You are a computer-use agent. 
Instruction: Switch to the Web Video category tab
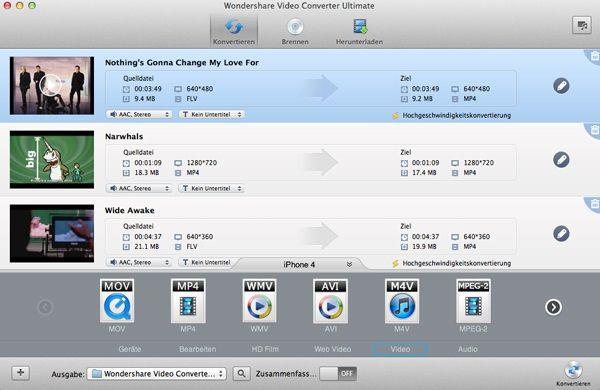(333, 349)
